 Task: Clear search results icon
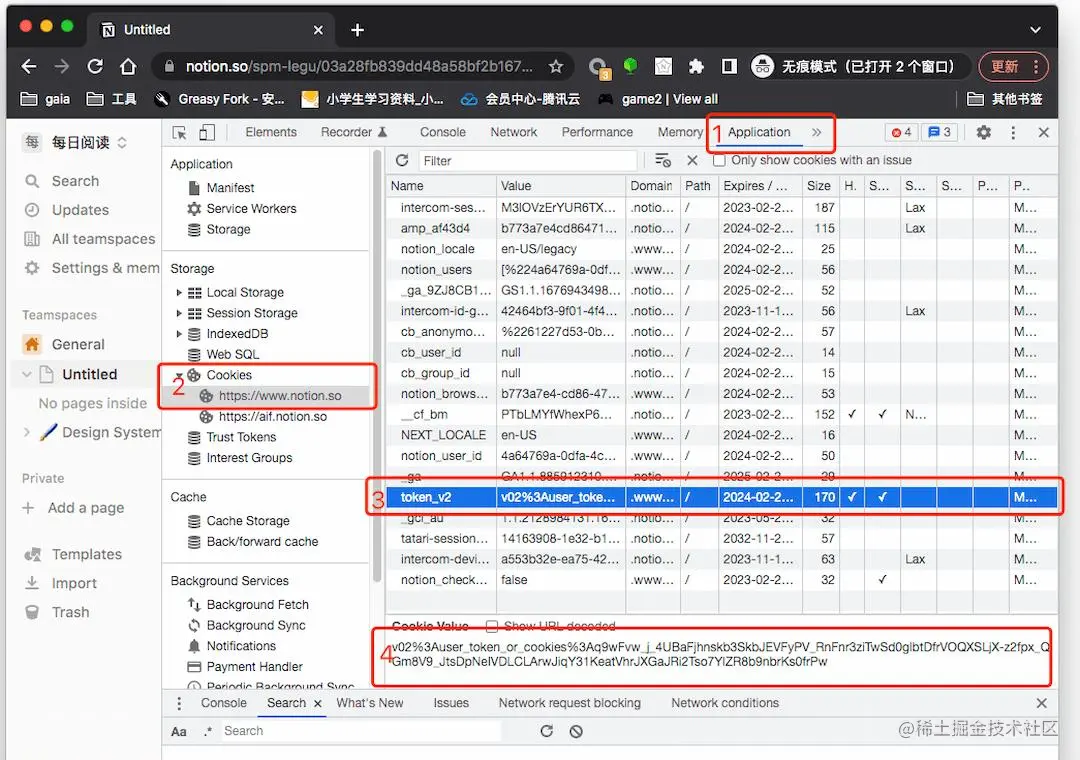576,731
